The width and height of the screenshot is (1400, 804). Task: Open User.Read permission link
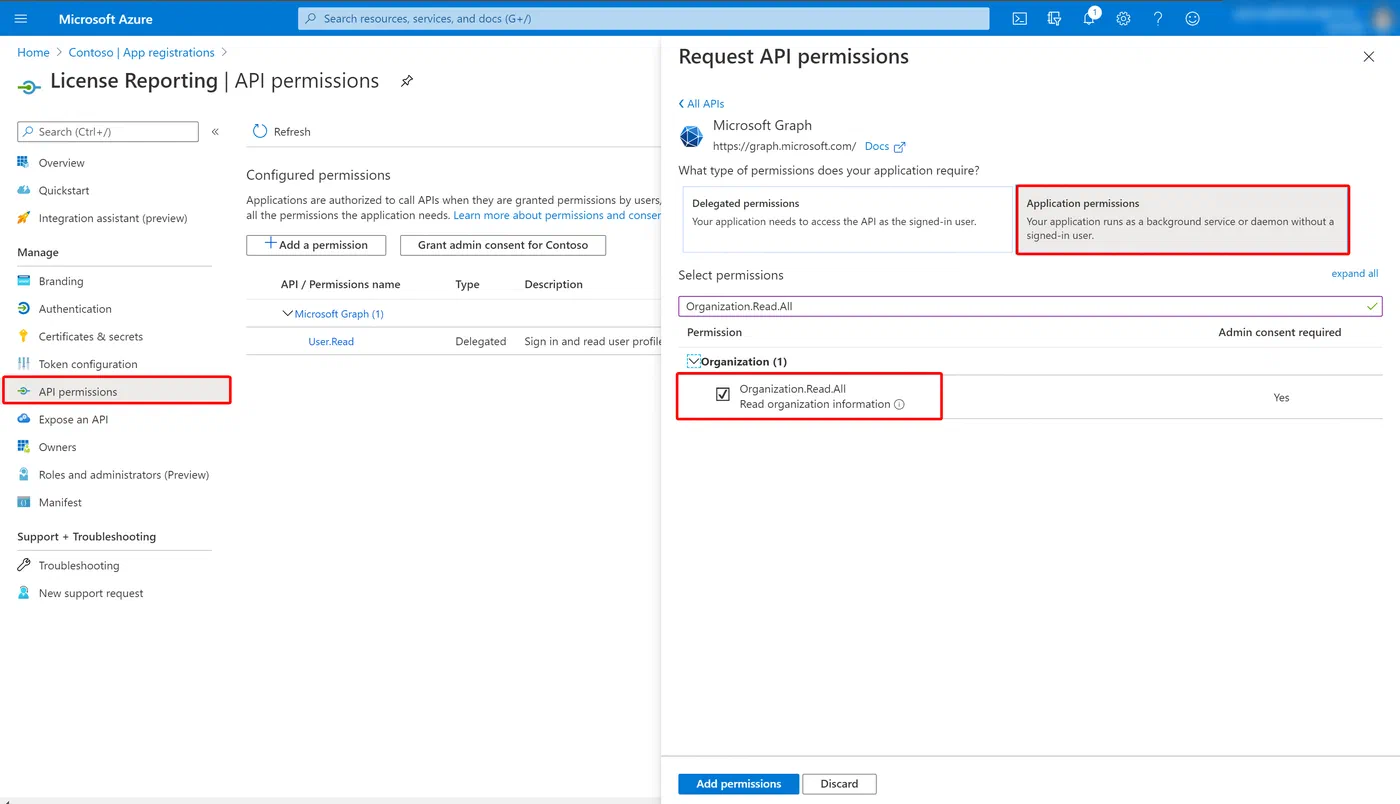(331, 341)
